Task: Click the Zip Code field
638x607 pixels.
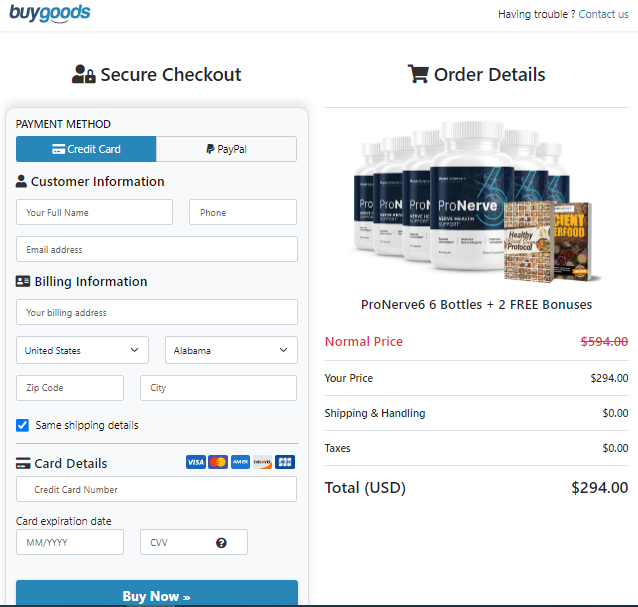Action: [x=70, y=388]
